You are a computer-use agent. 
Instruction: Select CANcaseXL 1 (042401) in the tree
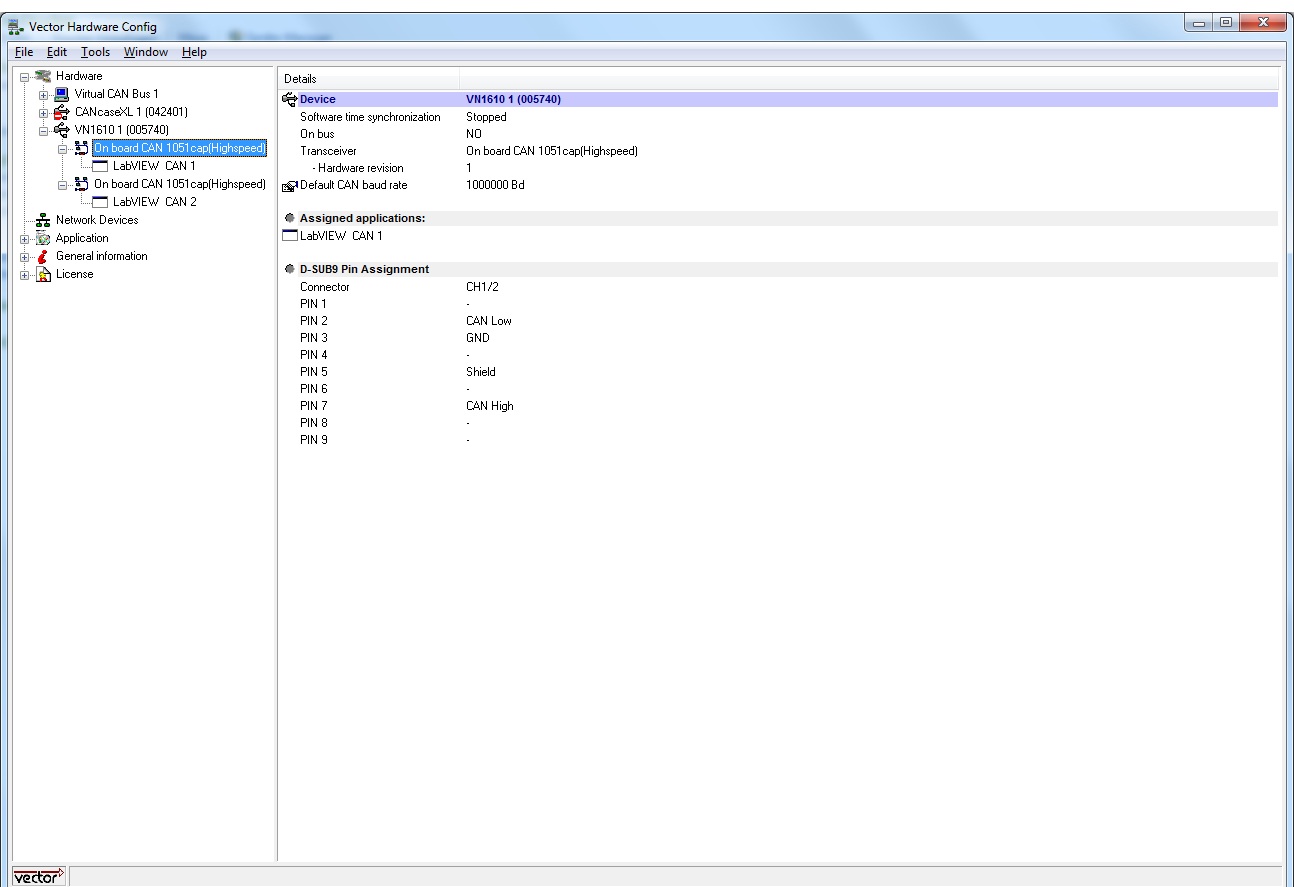click(131, 112)
